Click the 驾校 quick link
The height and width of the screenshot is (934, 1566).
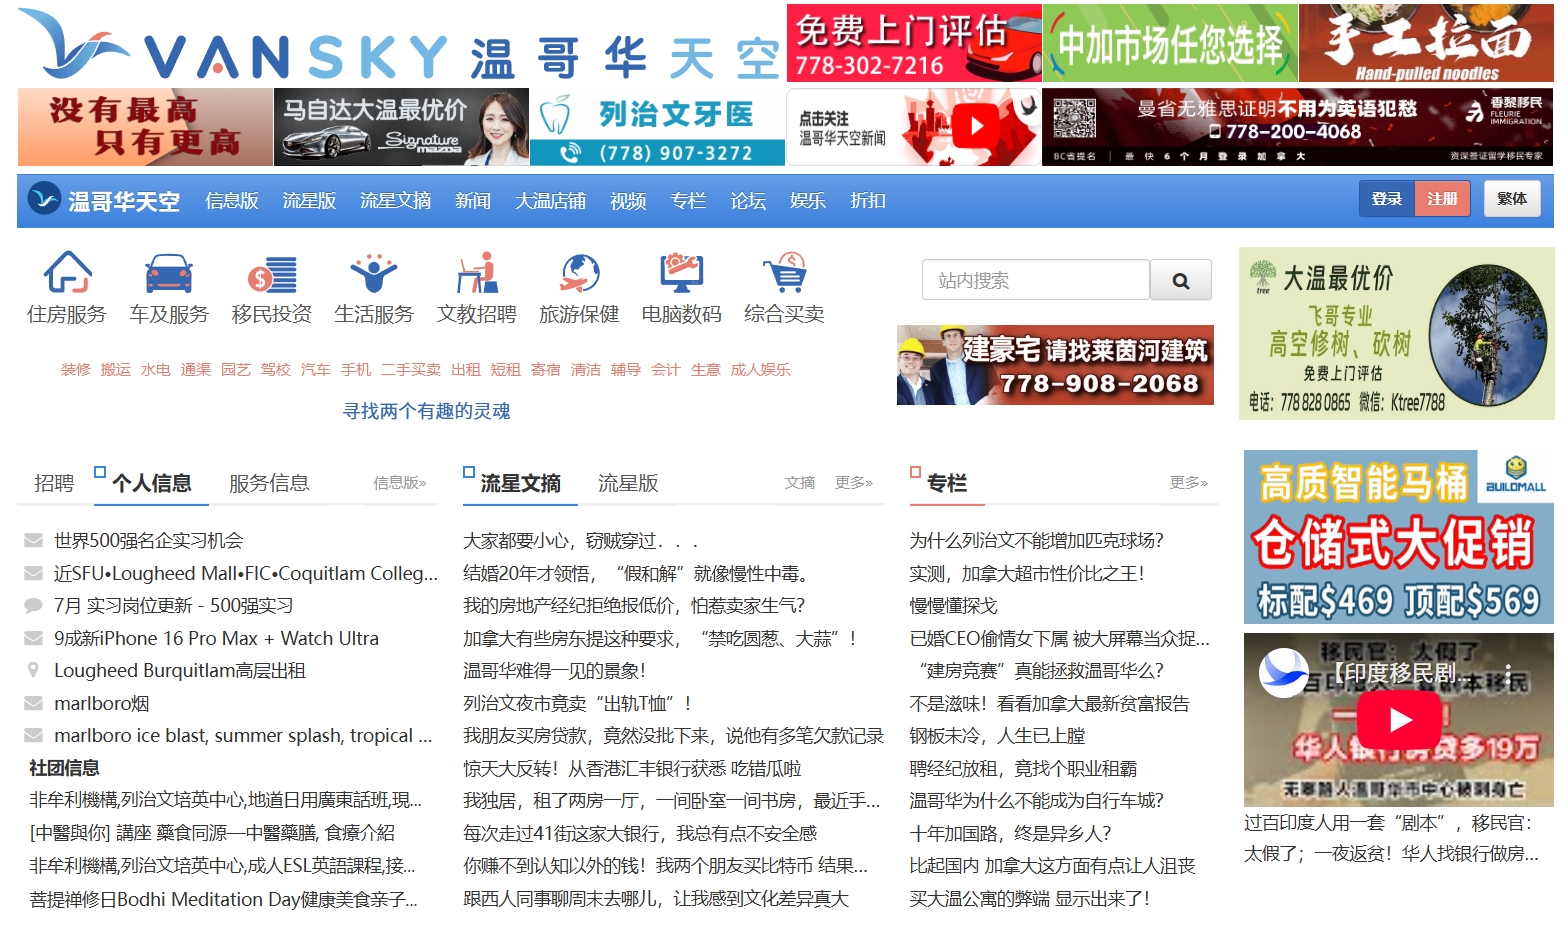pyautogui.click(x=276, y=370)
